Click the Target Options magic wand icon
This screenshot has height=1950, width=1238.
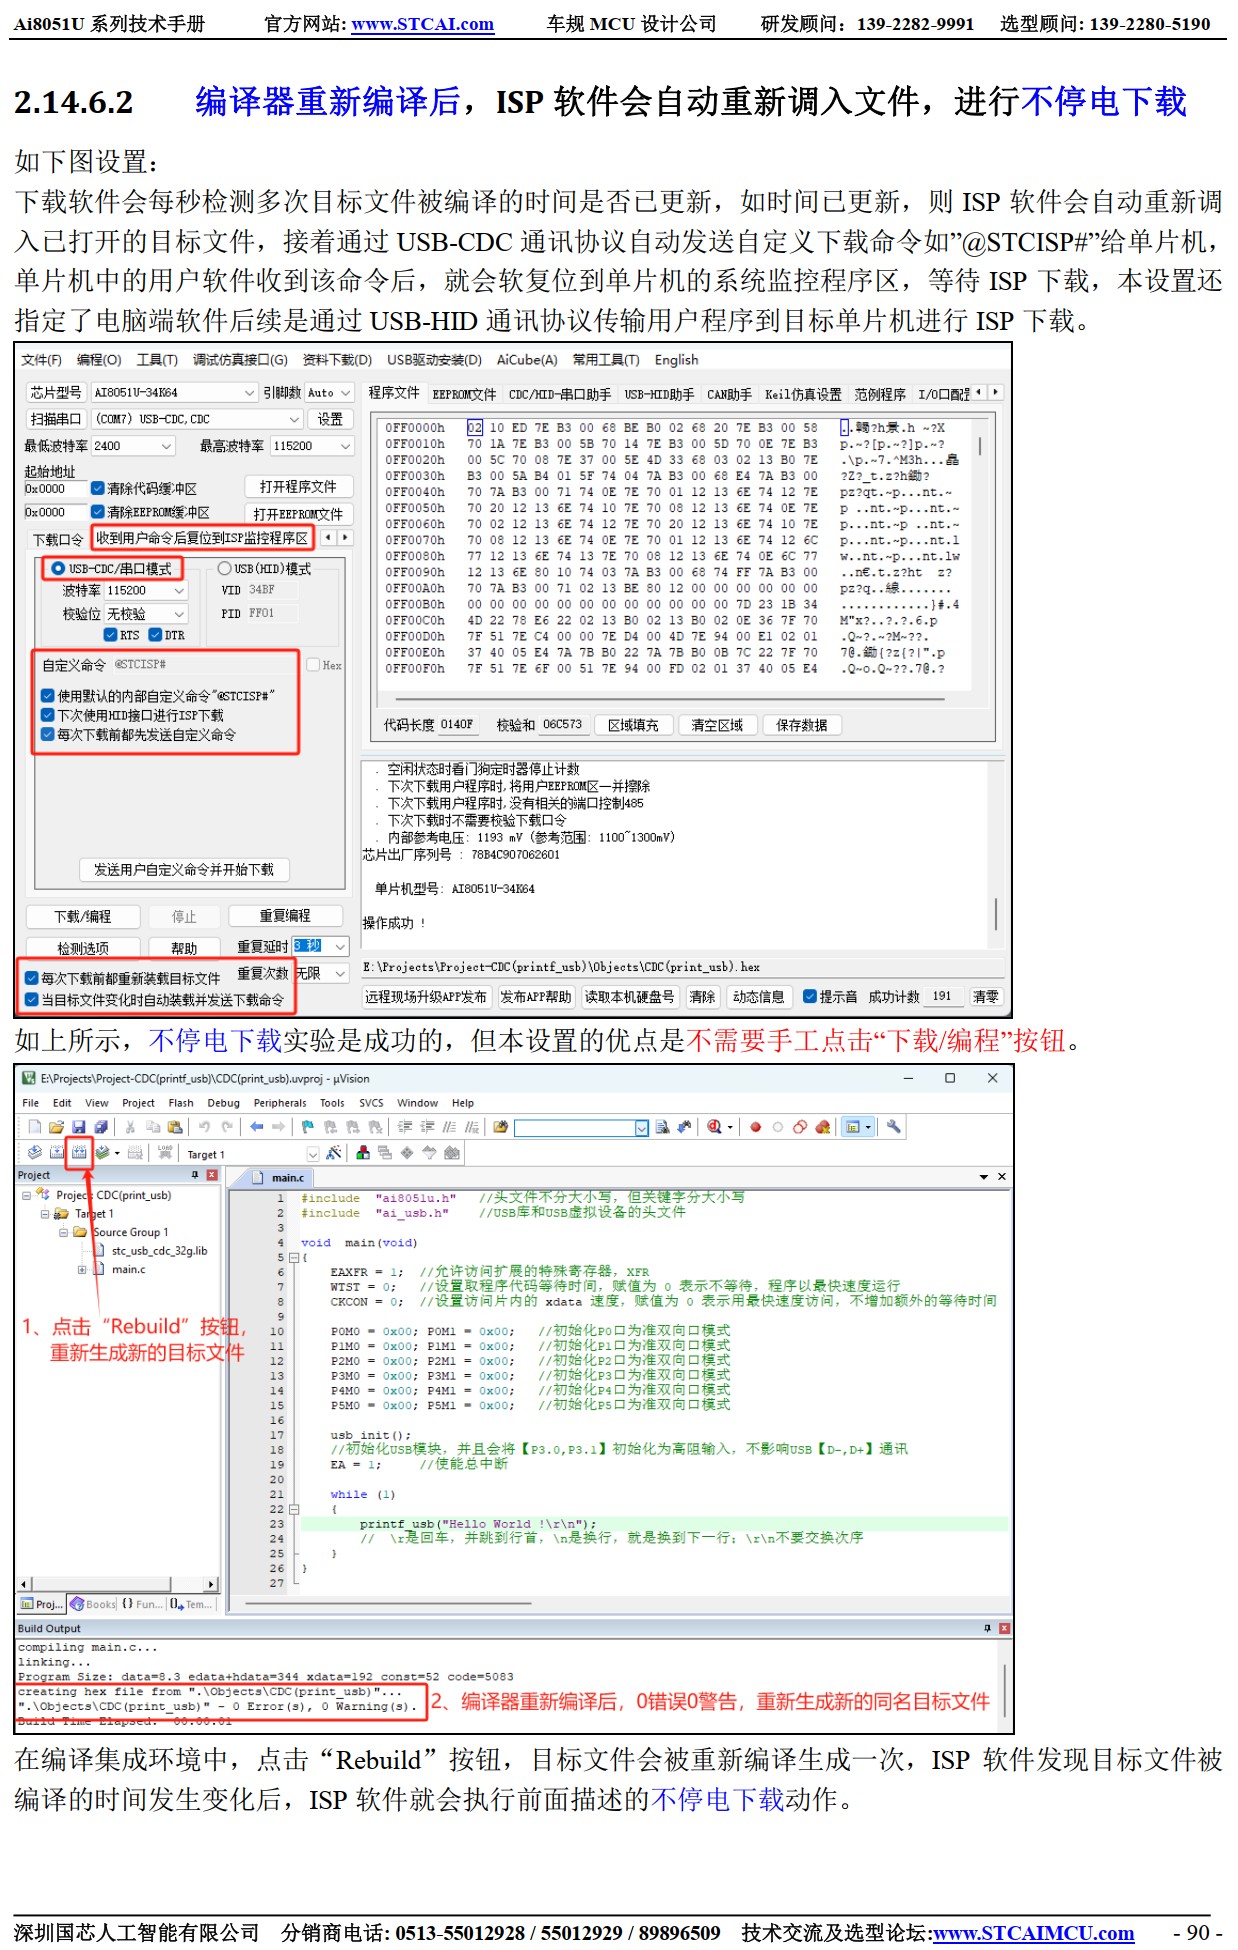(x=334, y=1153)
